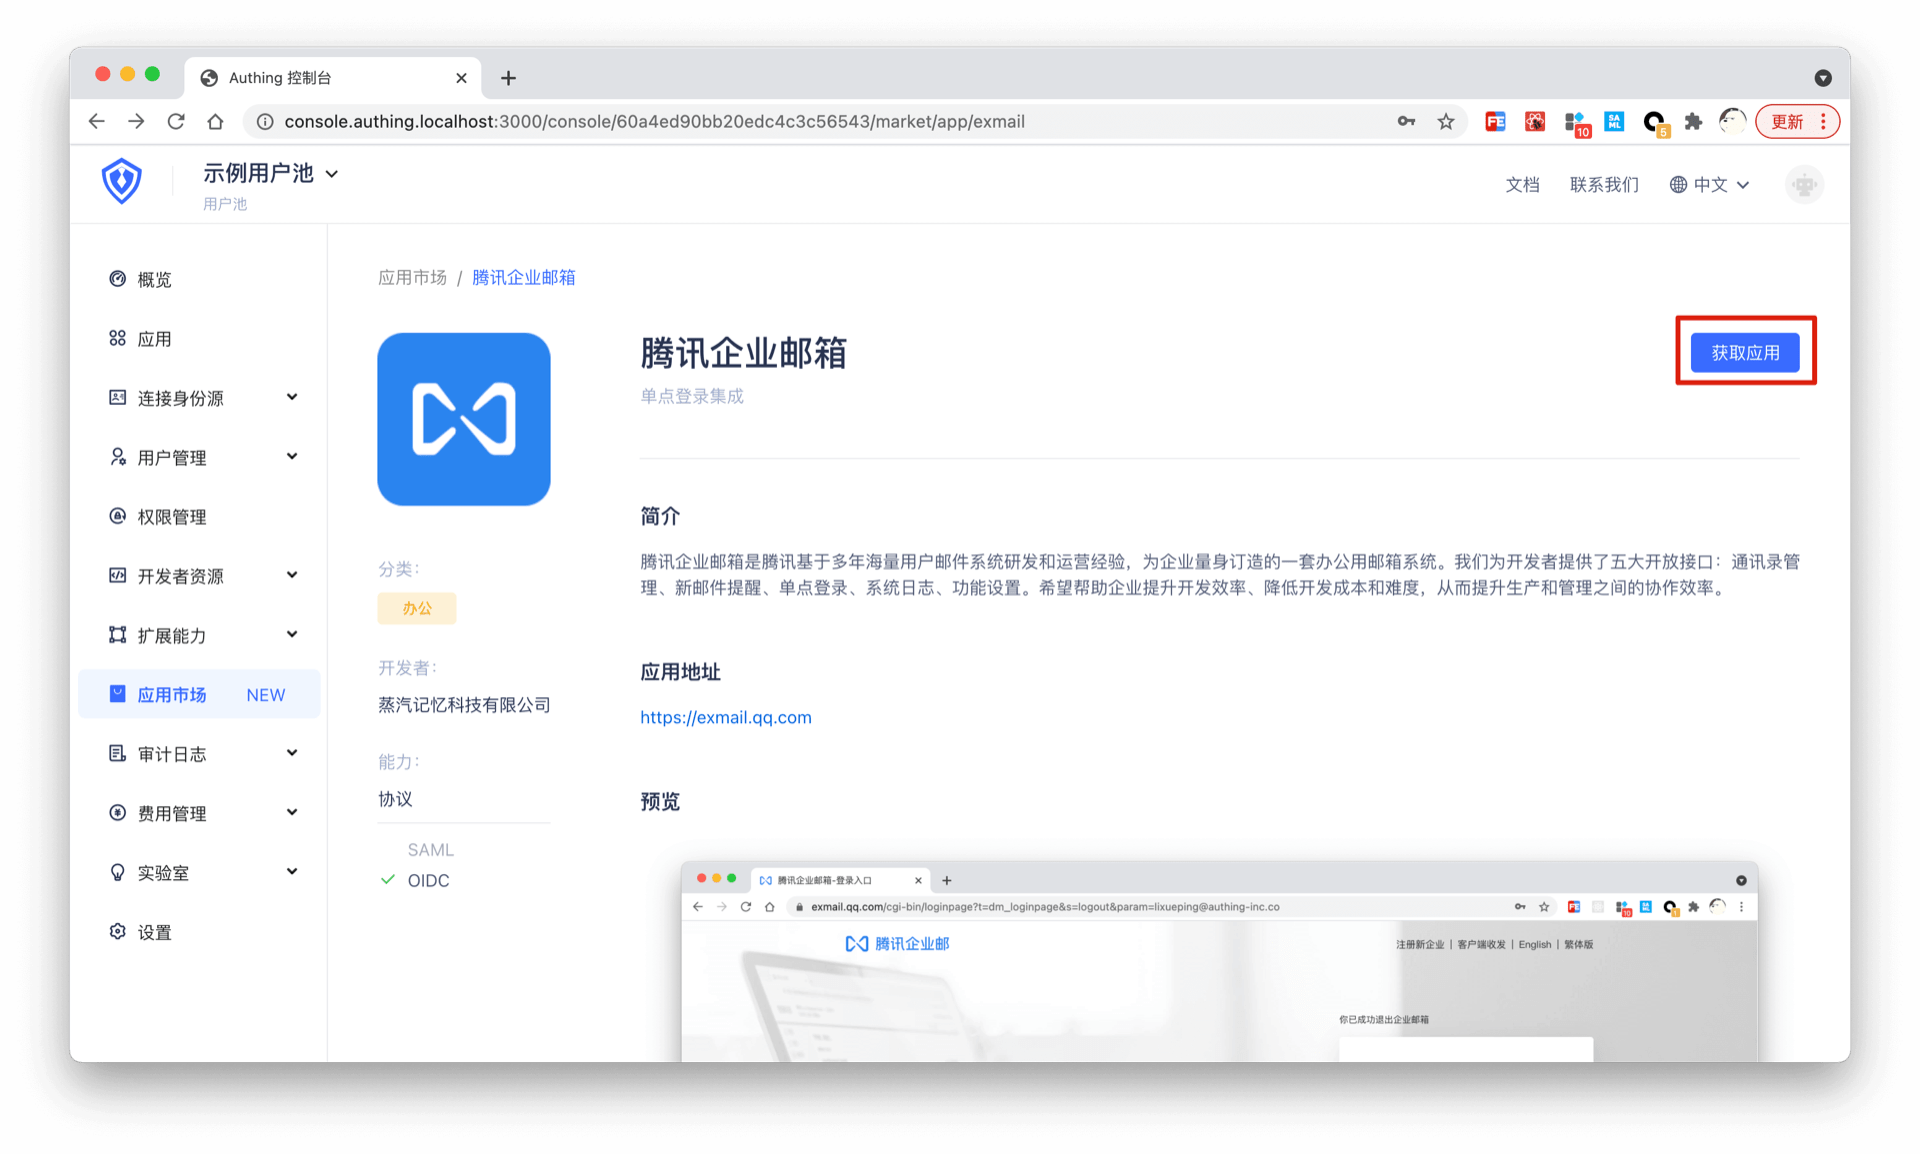Viewport: 1920px width, 1154px height.
Task: Select the SAML protocol option
Action: click(x=430, y=850)
